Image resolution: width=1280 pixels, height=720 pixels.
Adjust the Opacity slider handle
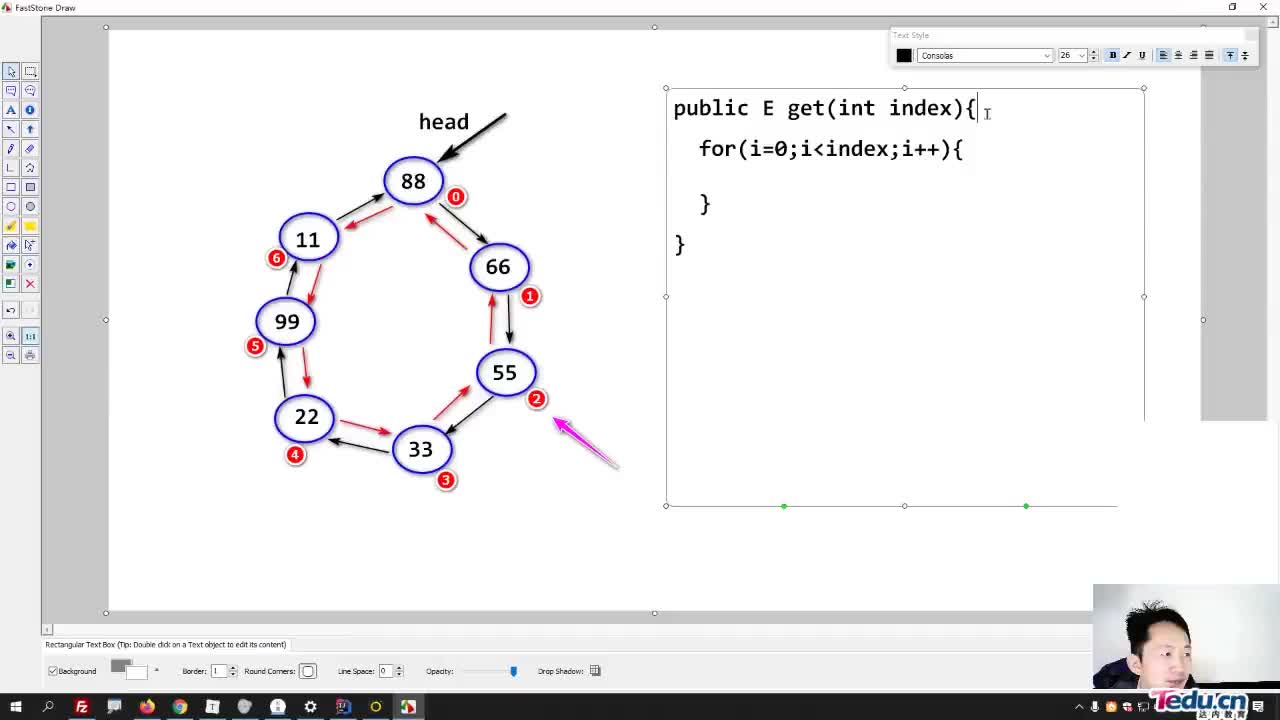(x=514, y=671)
